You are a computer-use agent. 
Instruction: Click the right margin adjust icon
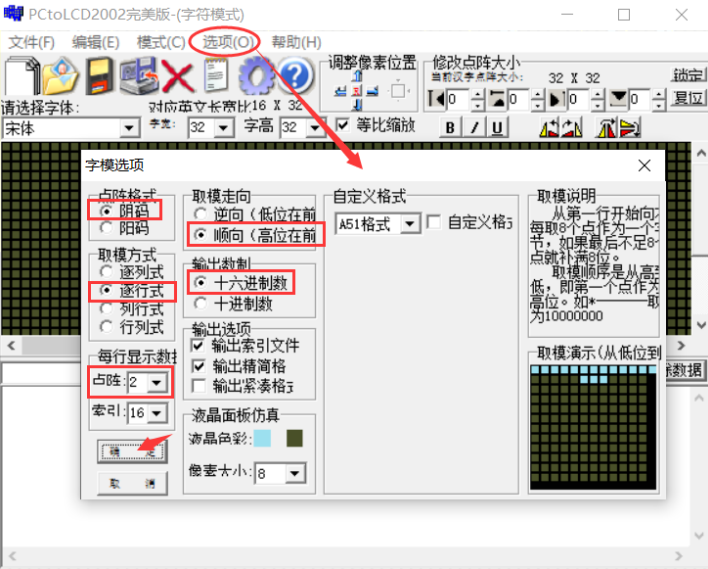tap(557, 98)
